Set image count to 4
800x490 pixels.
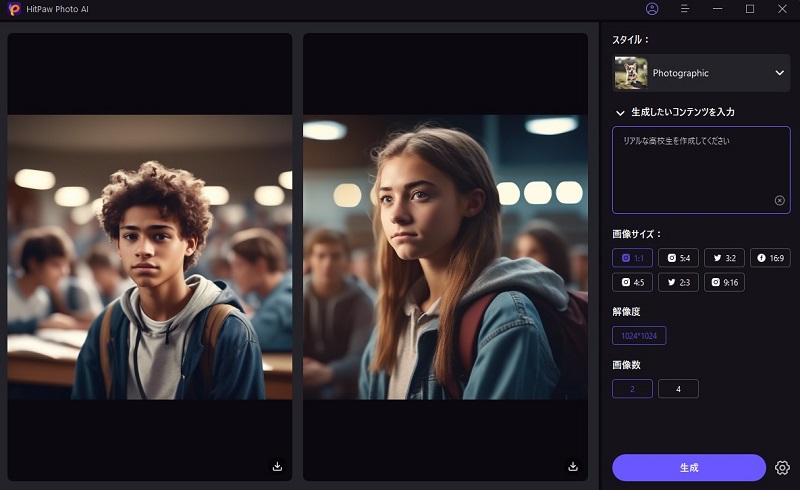pos(678,389)
